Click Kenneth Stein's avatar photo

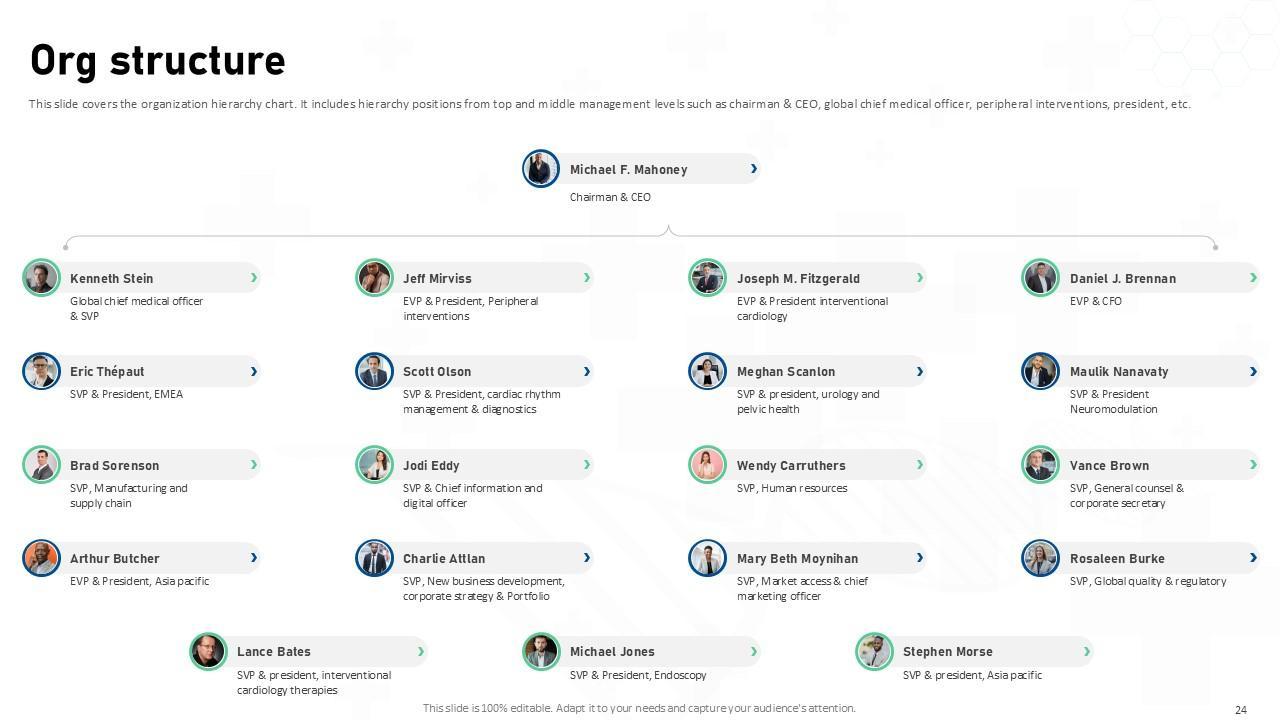[x=41, y=278]
